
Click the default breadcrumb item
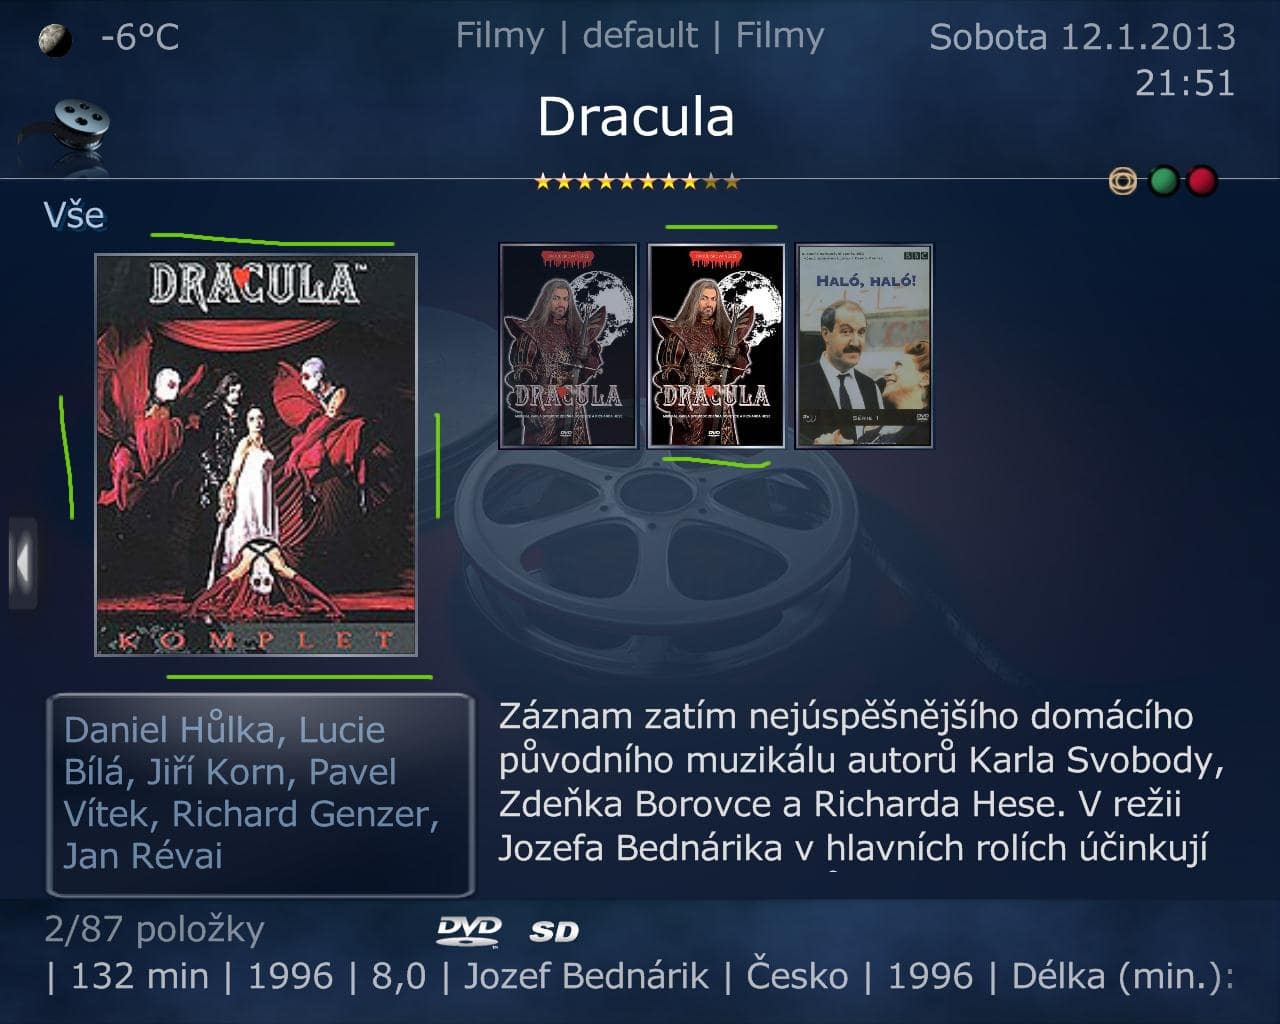pos(640,36)
